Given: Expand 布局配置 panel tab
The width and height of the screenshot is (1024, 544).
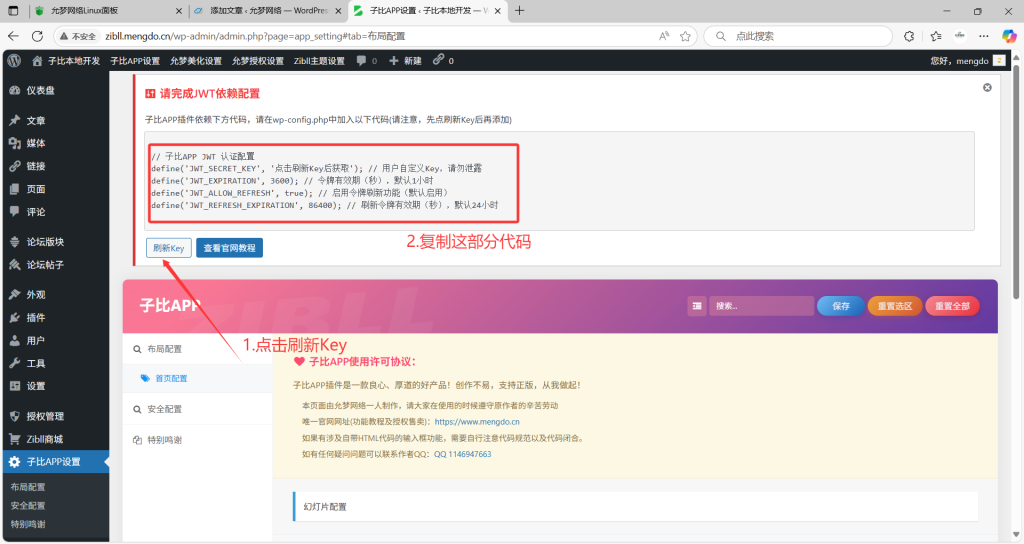Looking at the screenshot, I should [197, 349].
